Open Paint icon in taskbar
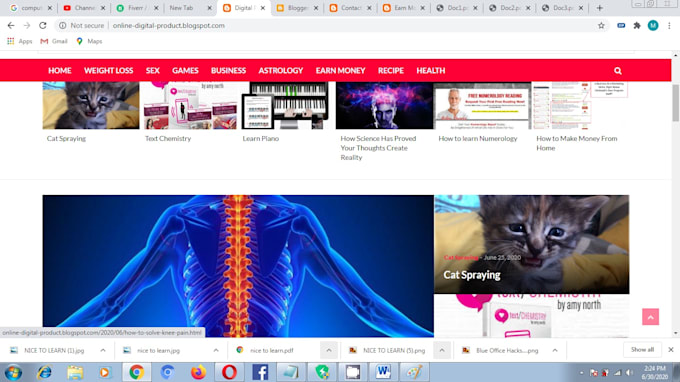Viewport: 680px width, 382px height. pos(414,372)
